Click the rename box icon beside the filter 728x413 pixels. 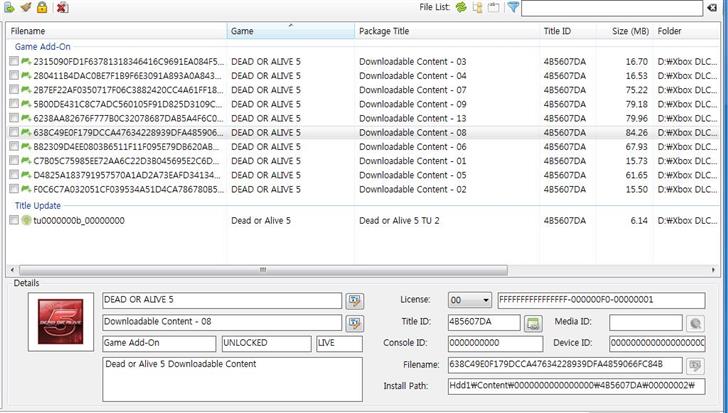click(x=494, y=7)
